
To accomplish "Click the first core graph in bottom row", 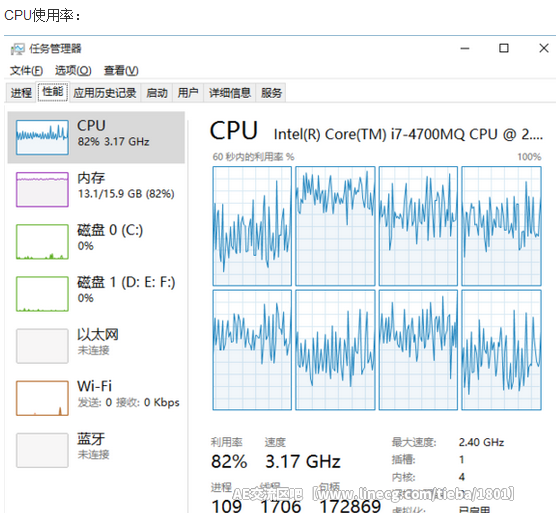I will point(252,350).
